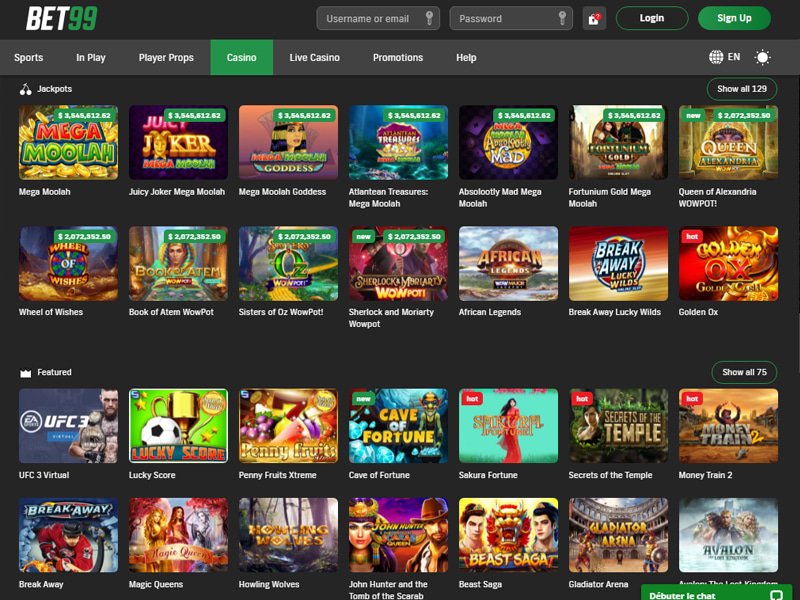Open Sisters of Oz WowPot thumbnail
The image size is (800, 600).
click(x=288, y=263)
